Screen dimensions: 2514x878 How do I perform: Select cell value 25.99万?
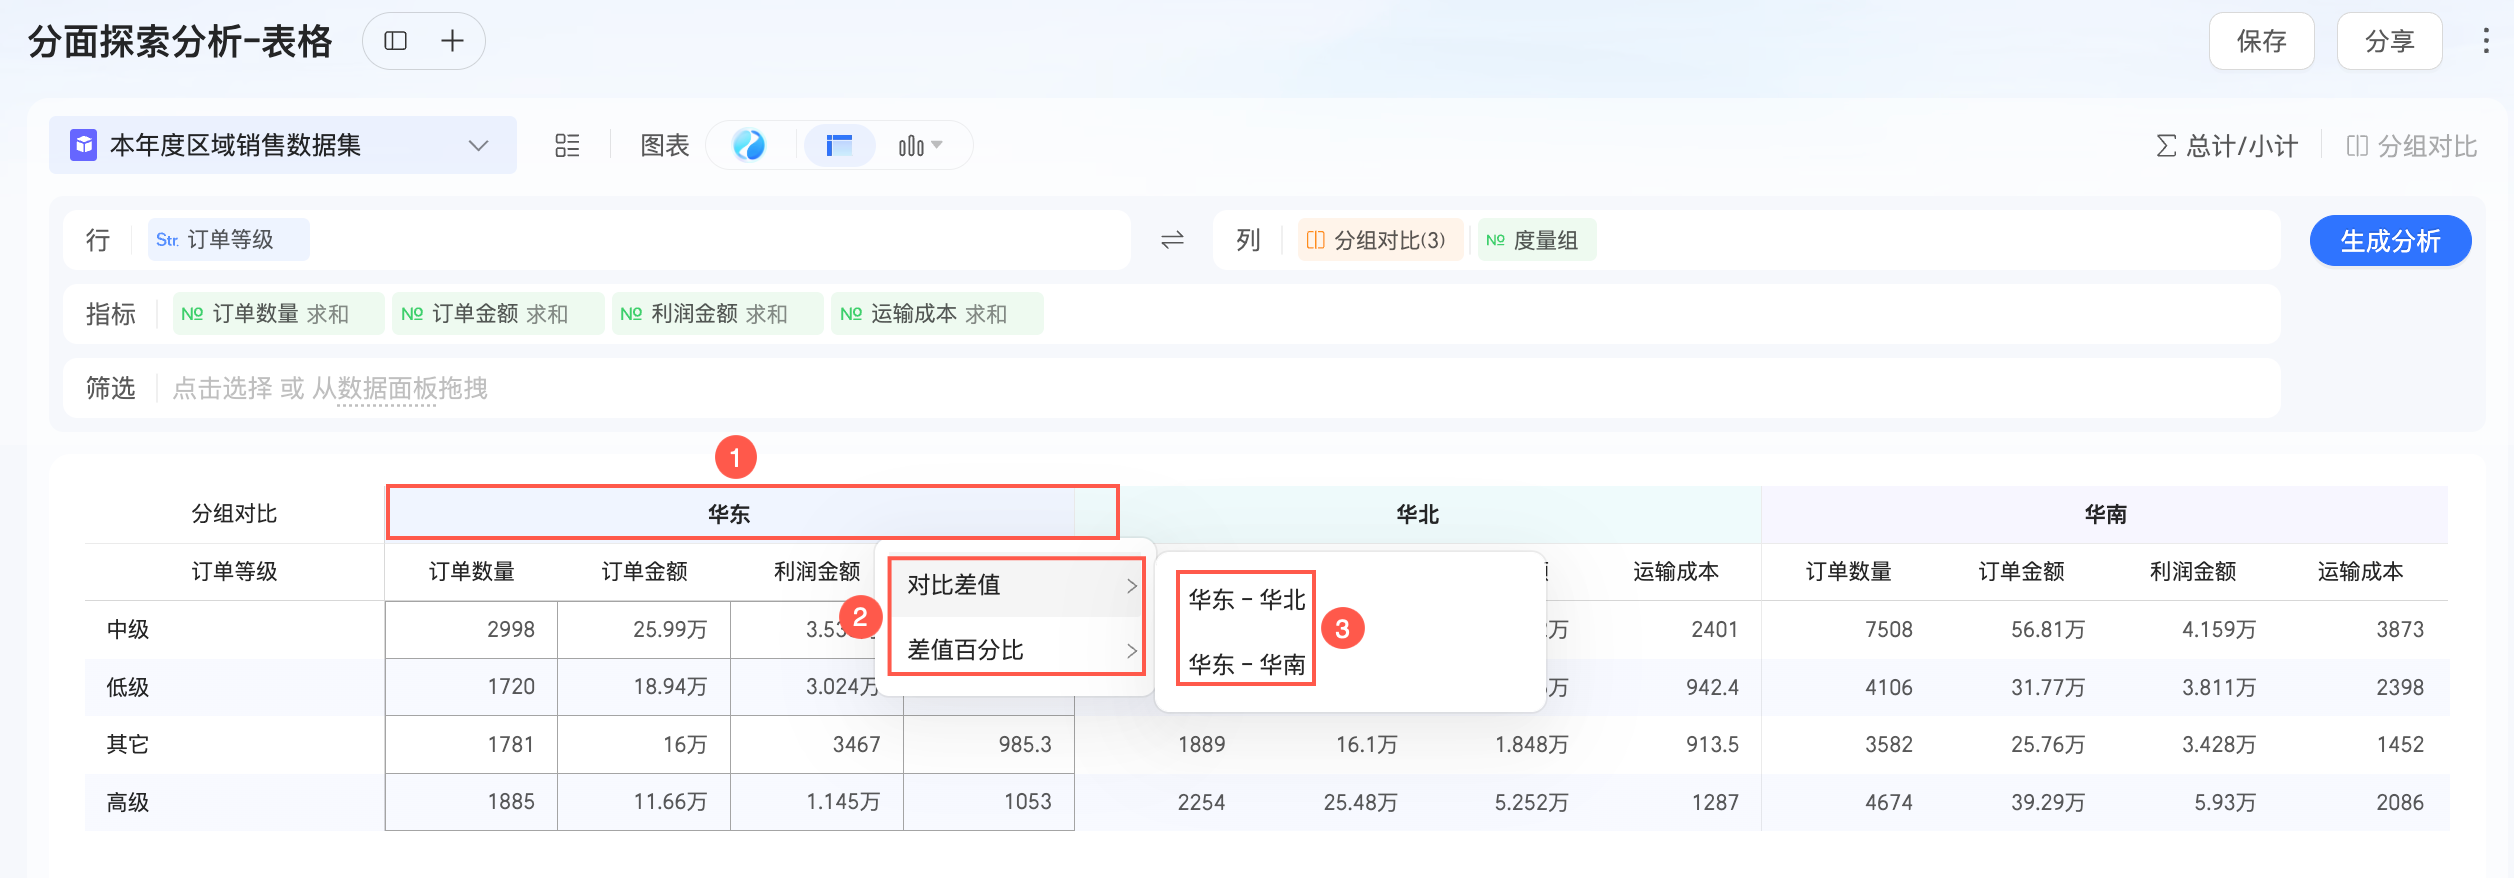pos(670,630)
